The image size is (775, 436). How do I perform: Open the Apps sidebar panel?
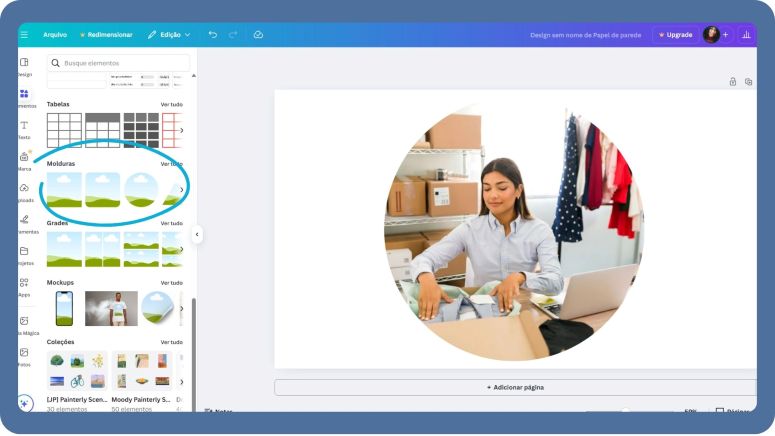[x=24, y=286]
